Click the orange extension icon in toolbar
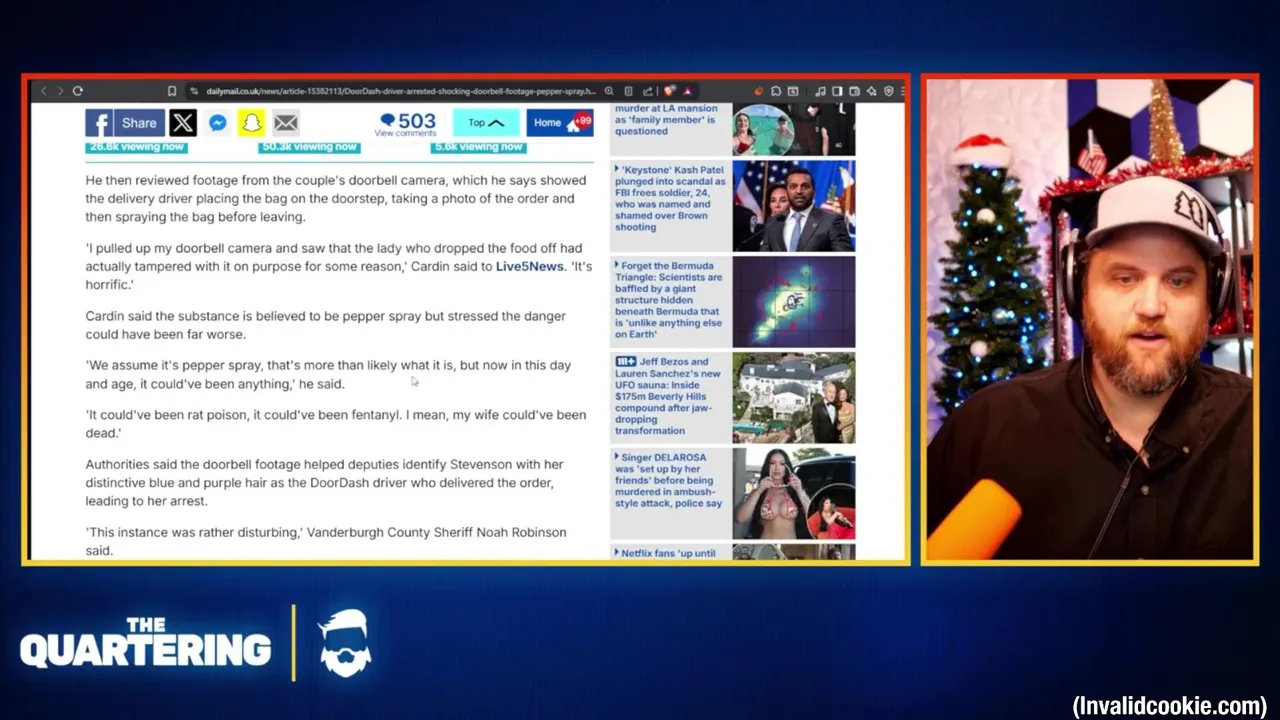This screenshot has width=1280, height=720. tap(758, 91)
